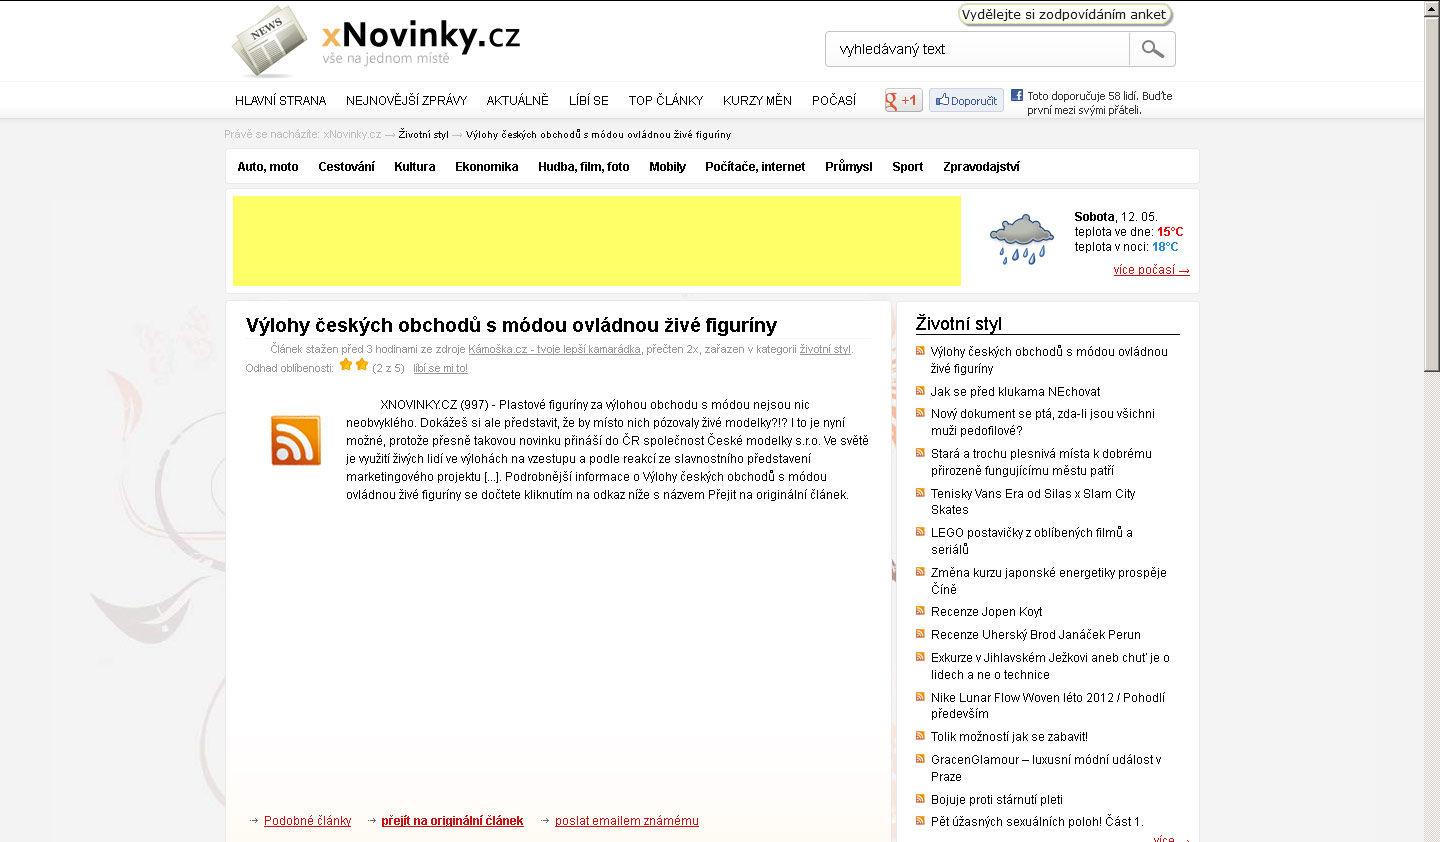
Task: Open the Podobné články link
Action: 307,821
